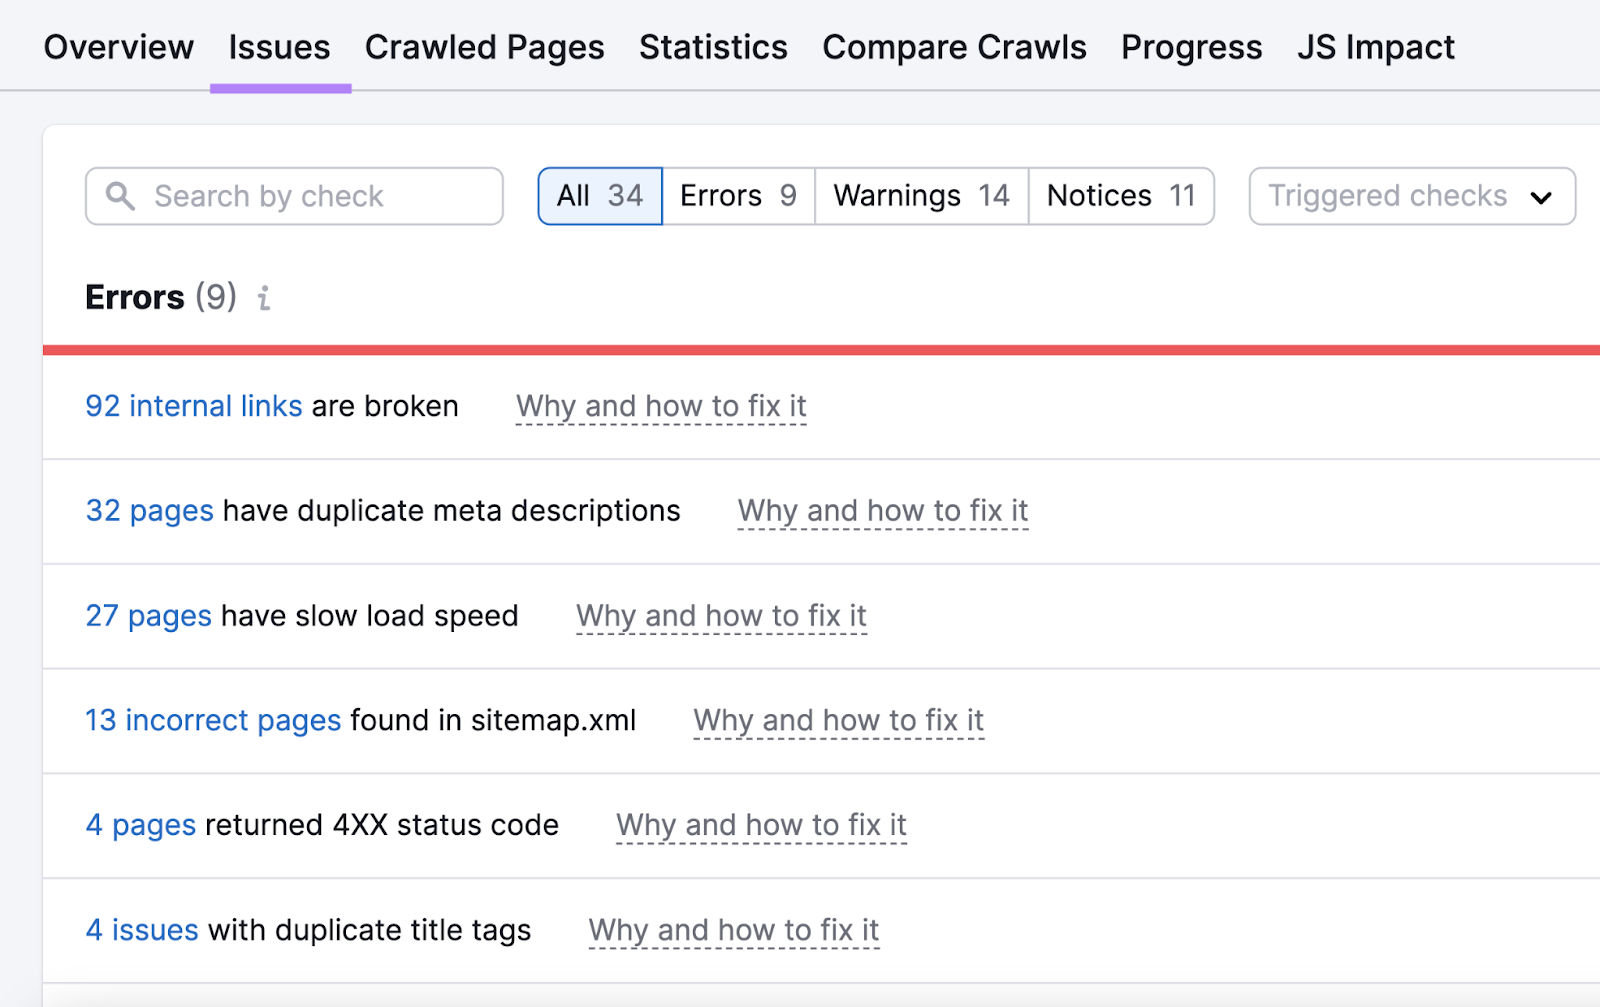This screenshot has height=1007, width=1600.
Task: Open the JS Impact tab
Action: tap(1375, 46)
